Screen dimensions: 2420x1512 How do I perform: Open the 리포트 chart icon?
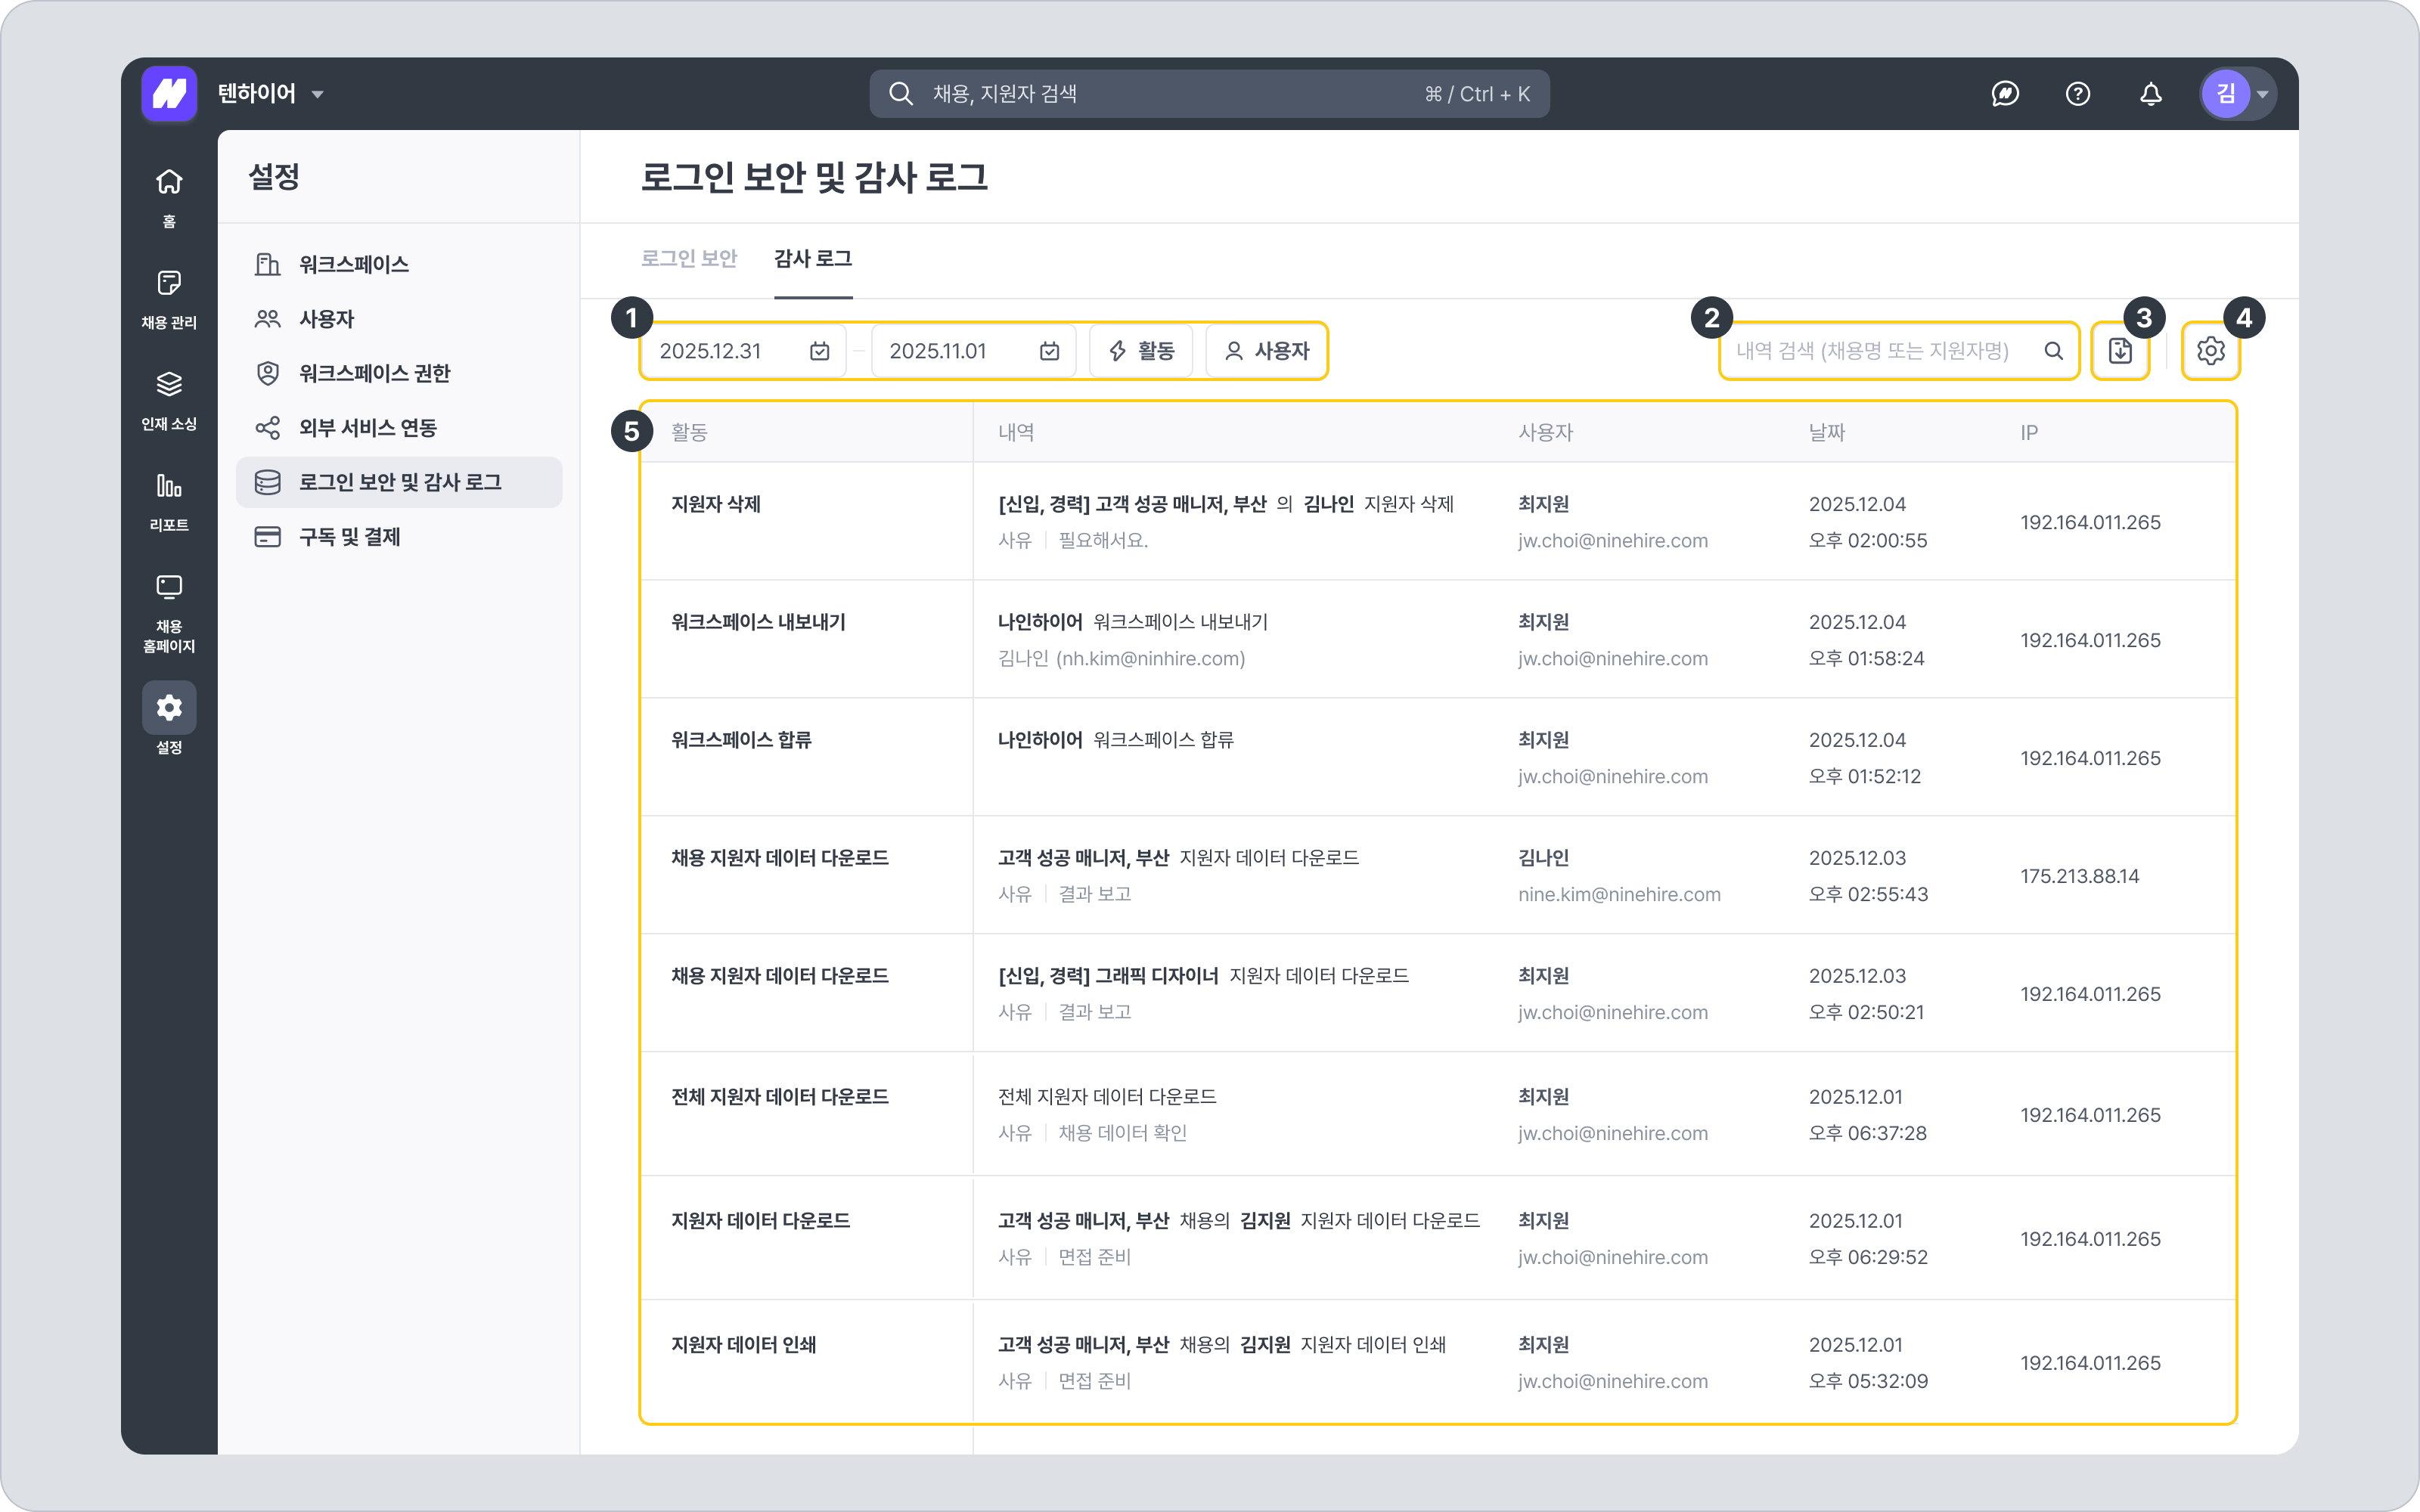pyautogui.click(x=169, y=500)
